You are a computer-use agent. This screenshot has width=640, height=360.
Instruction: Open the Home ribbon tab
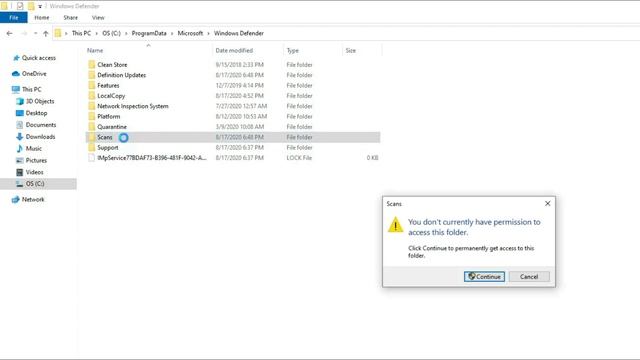point(42,18)
